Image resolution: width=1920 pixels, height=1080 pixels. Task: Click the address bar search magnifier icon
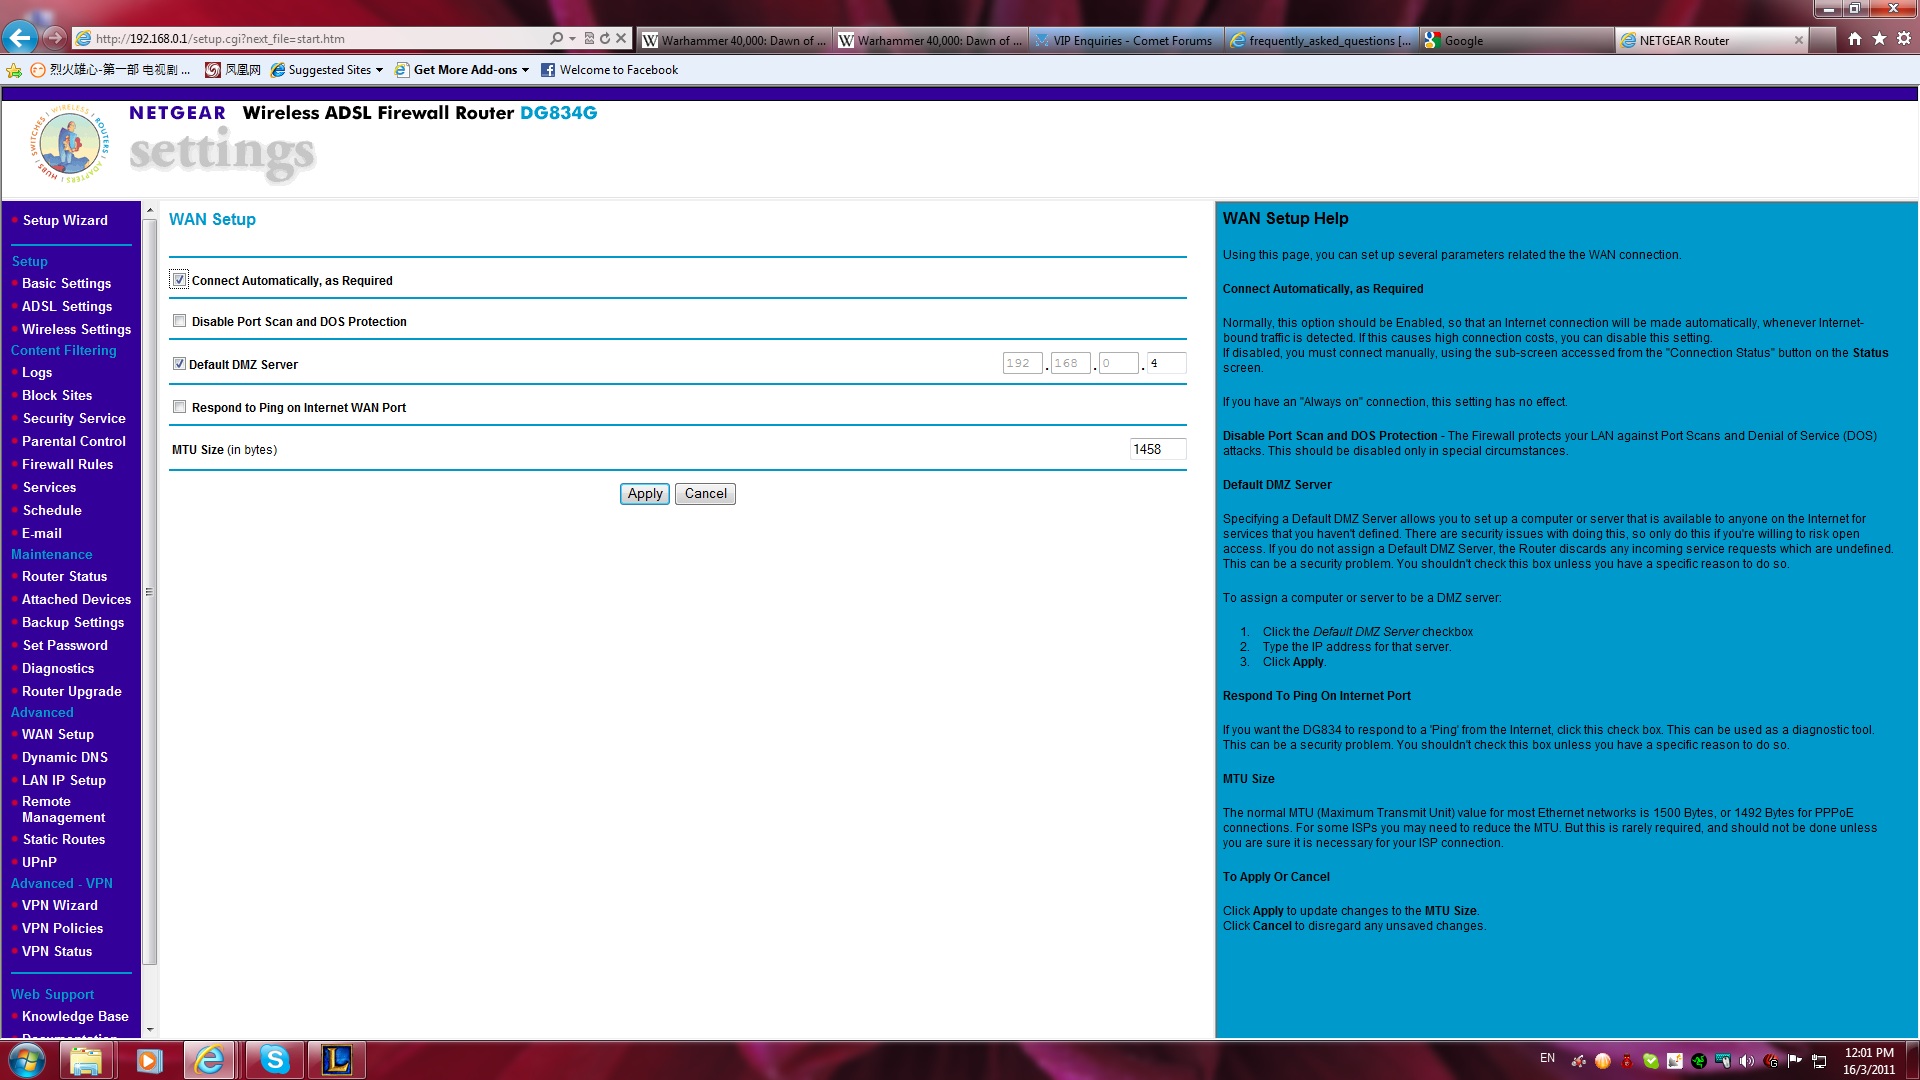pyautogui.click(x=556, y=39)
